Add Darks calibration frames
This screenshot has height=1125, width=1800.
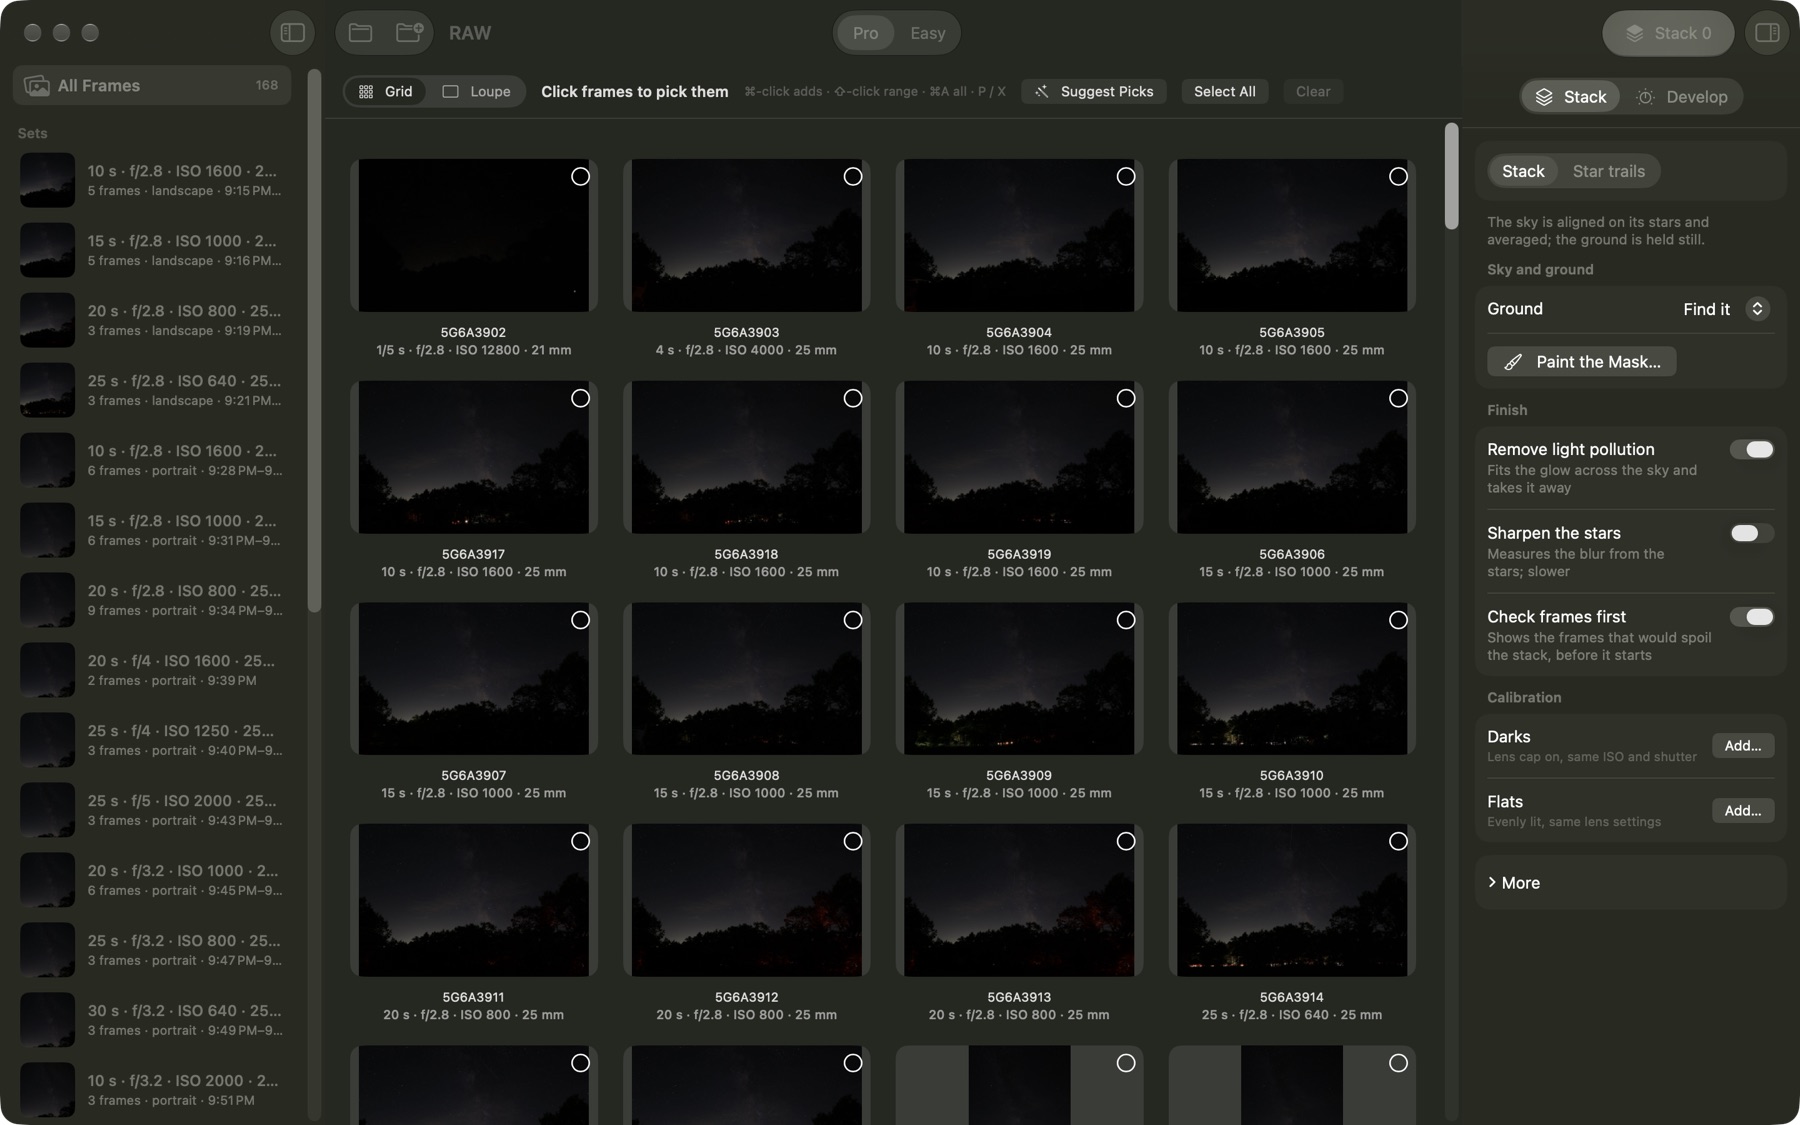click(x=1743, y=746)
